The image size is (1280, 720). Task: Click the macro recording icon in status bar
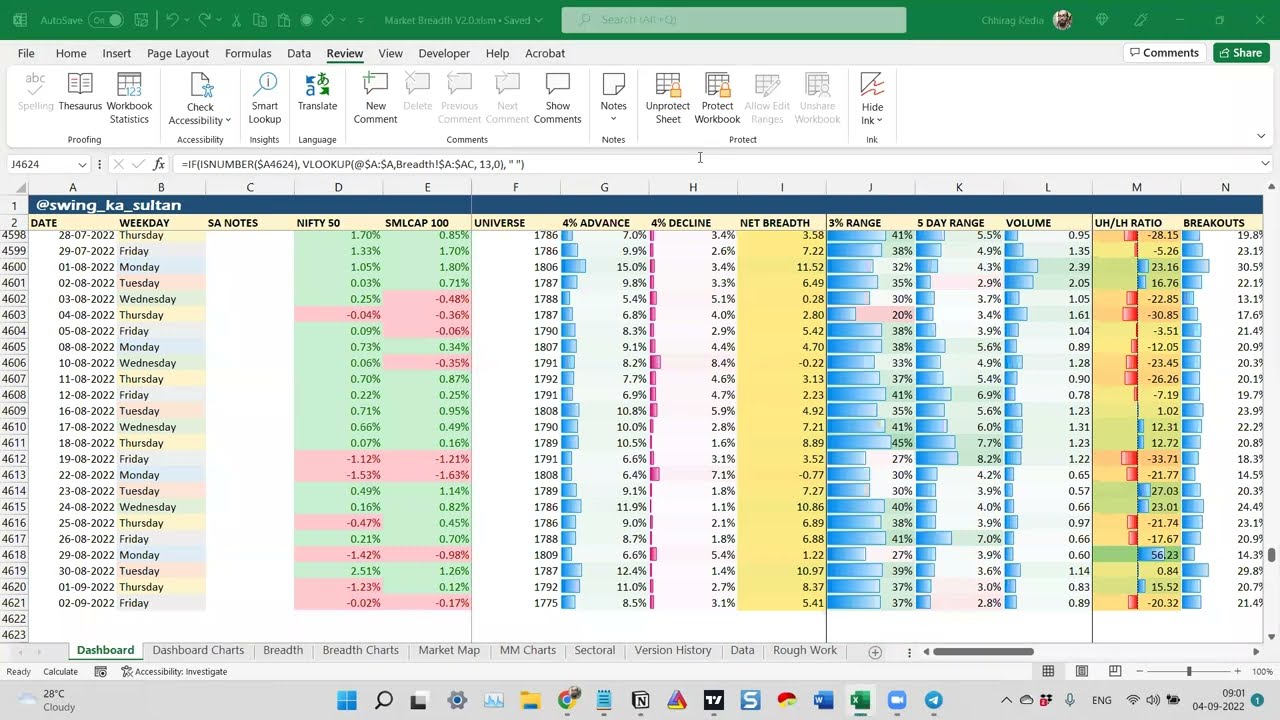(x=101, y=672)
